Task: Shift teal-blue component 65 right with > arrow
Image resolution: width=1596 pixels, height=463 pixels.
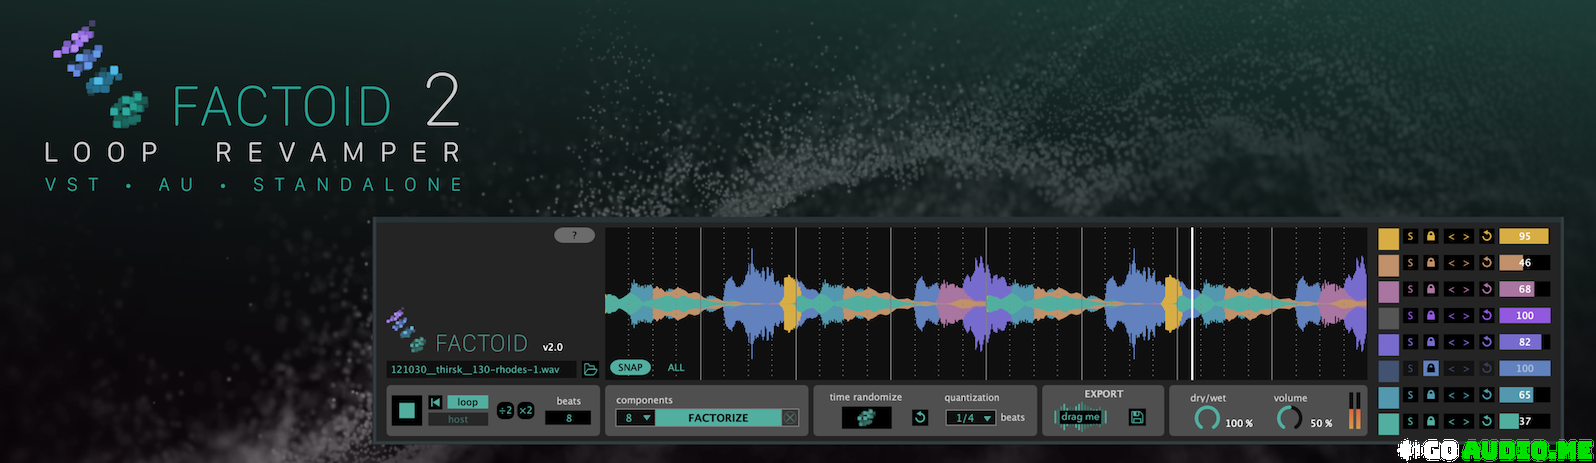Action: point(1466,395)
